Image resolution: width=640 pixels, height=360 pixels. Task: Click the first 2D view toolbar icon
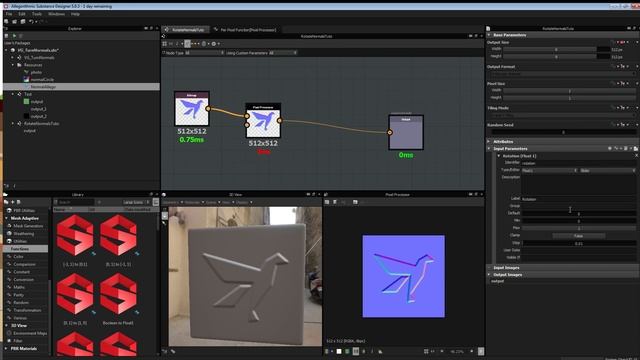327,202
